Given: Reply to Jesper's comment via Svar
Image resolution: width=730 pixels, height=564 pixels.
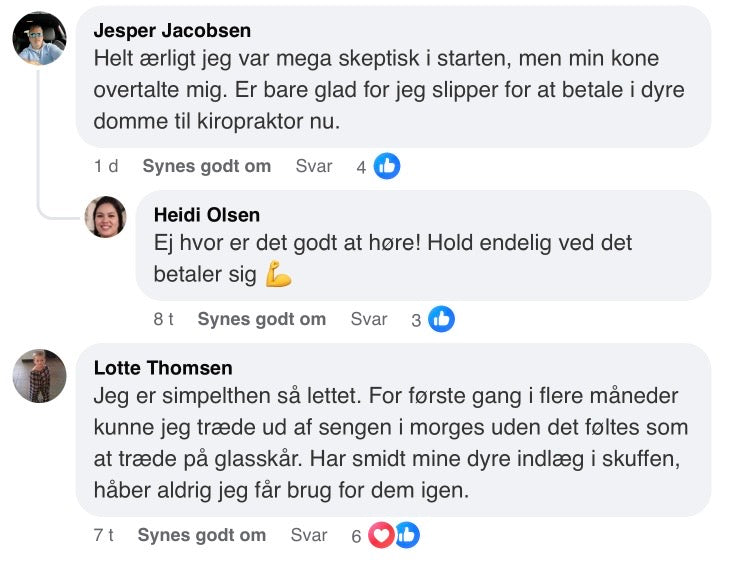Looking at the screenshot, I should click(x=313, y=166).
